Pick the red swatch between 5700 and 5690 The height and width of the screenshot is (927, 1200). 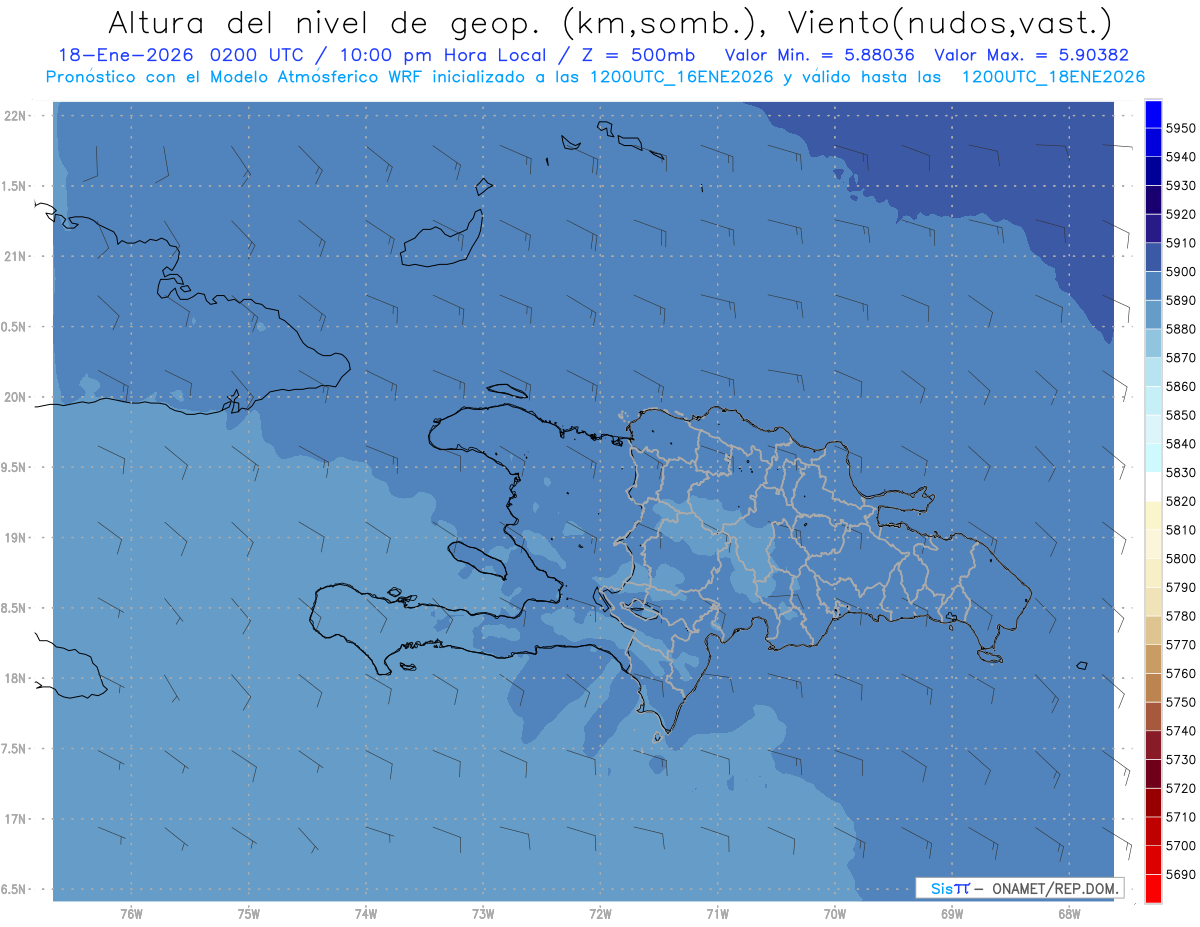(x=1153, y=859)
